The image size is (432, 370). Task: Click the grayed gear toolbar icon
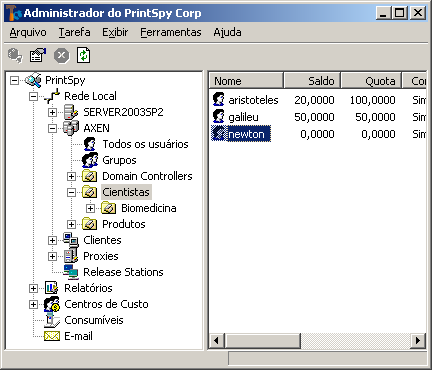(15, 55)
